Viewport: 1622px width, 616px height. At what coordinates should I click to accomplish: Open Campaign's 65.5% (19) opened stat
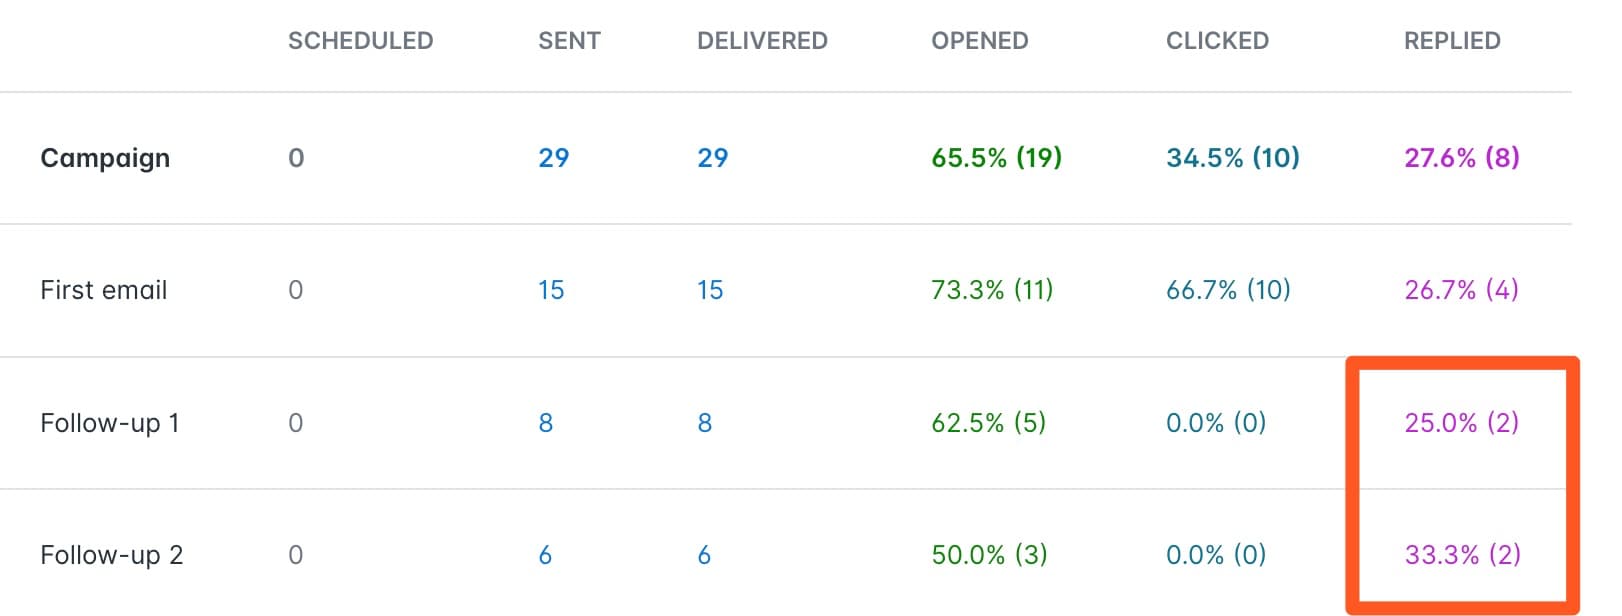[x=996, y=158]
